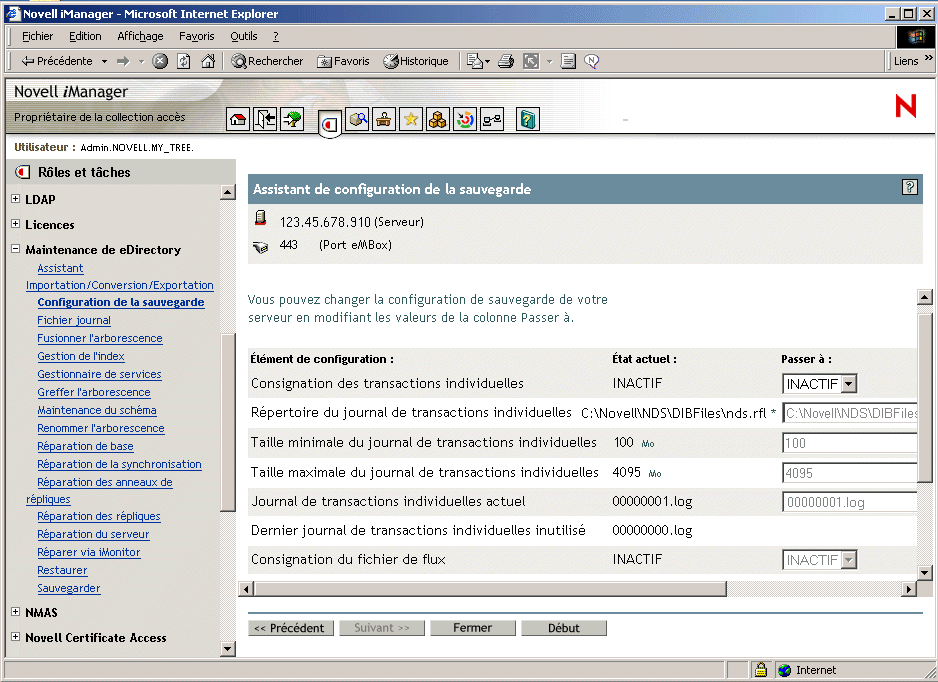Click the Fermer button
938x682 pixels.
[x=472, y=627]
